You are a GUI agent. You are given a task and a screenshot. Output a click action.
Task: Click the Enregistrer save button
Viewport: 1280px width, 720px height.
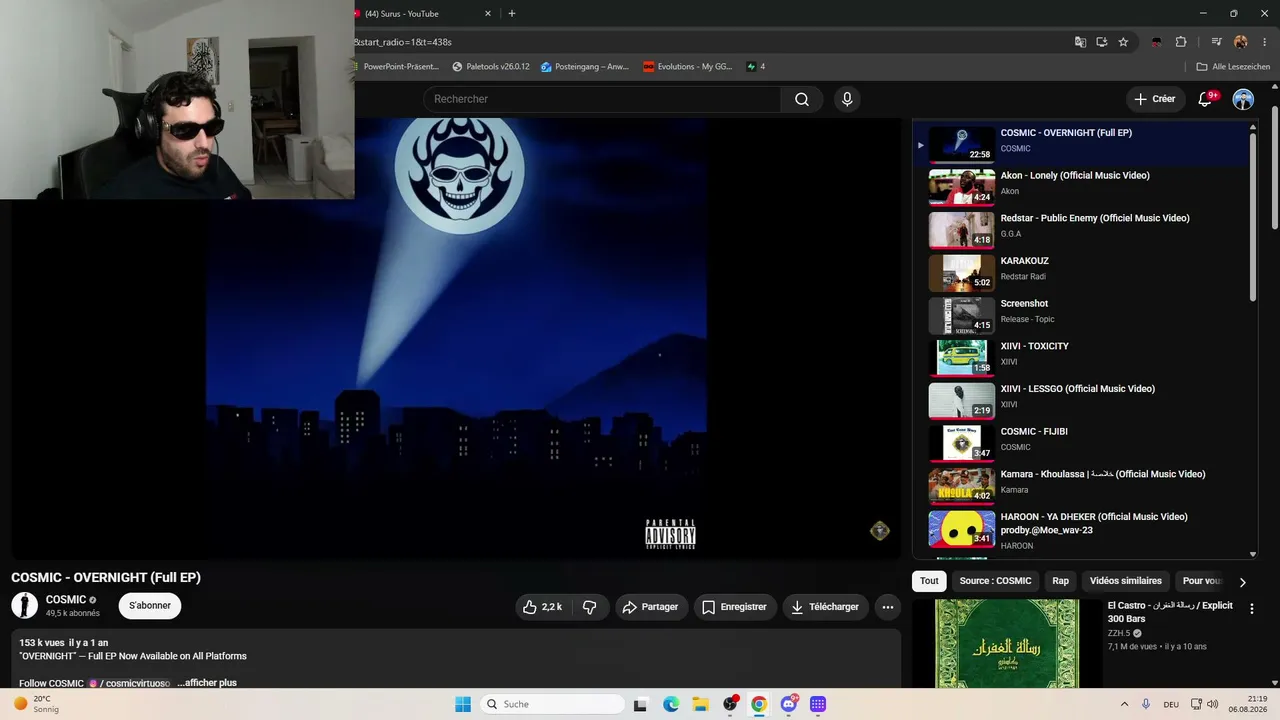pos(734,607)
